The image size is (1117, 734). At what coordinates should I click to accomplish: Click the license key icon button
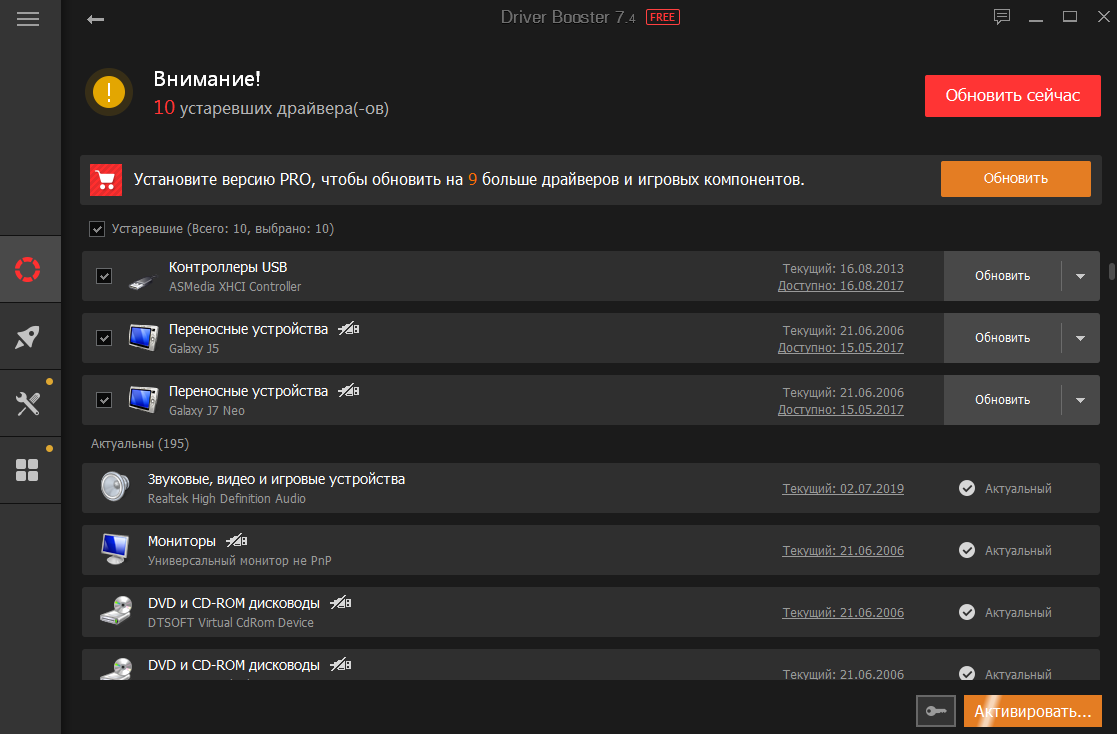935,711
